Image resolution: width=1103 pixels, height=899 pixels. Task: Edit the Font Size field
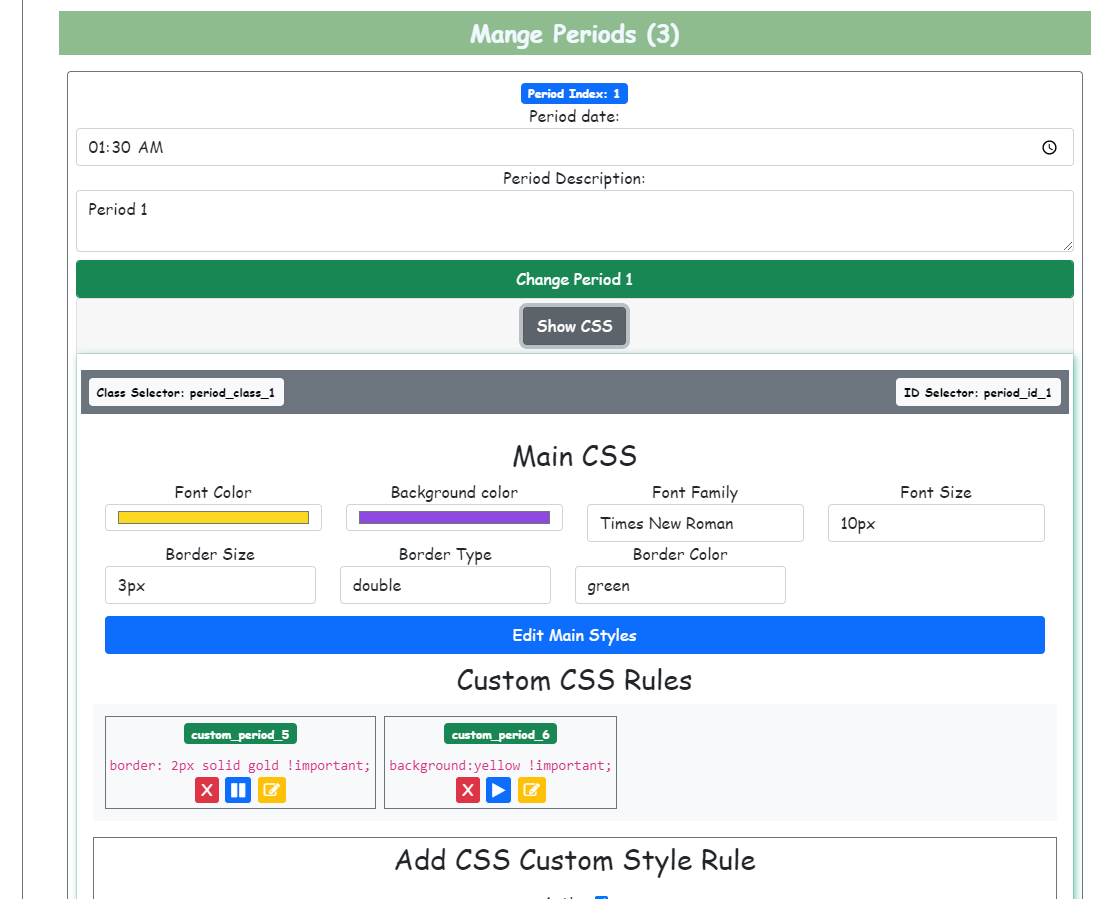click(x=936, y=523)
